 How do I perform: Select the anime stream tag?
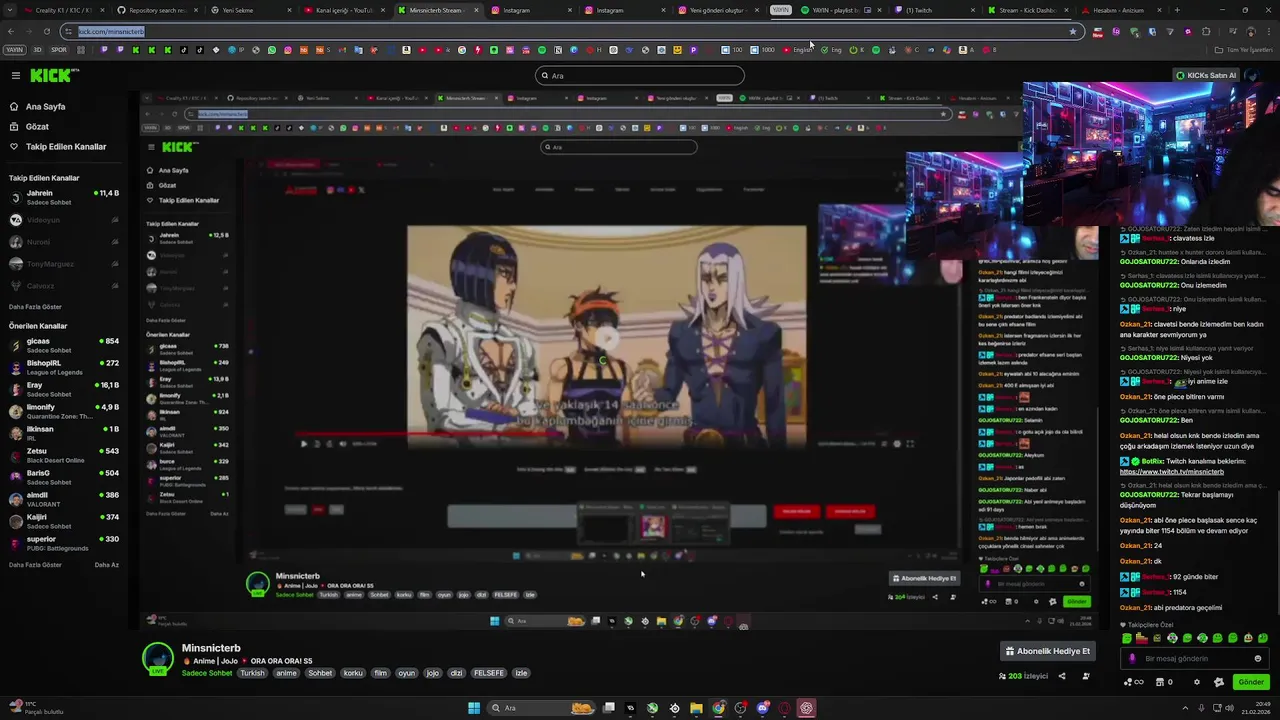pyautogui.click(x=286, y=673)
